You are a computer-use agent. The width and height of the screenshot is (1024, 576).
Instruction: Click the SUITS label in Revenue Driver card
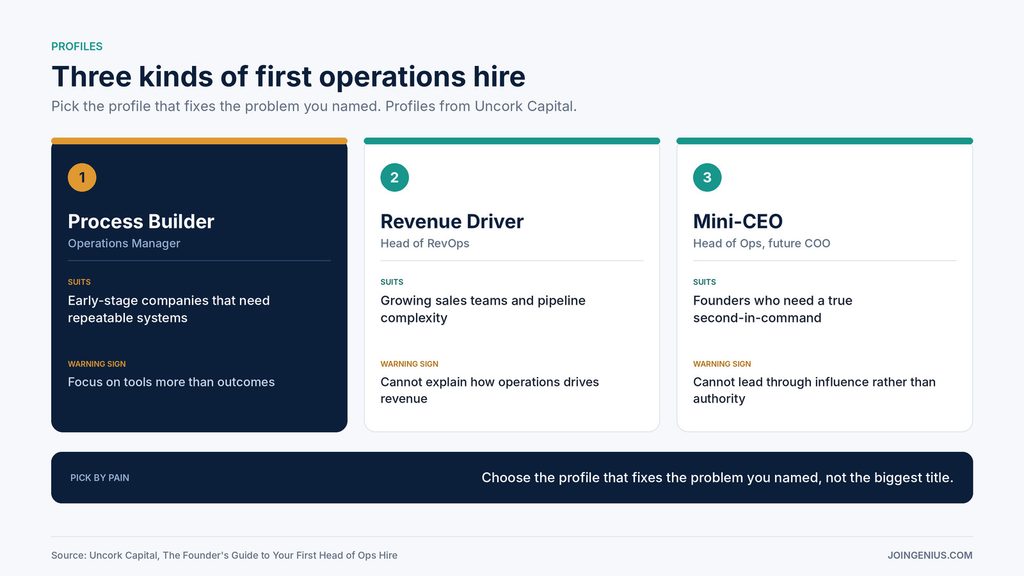pos(392,282)
